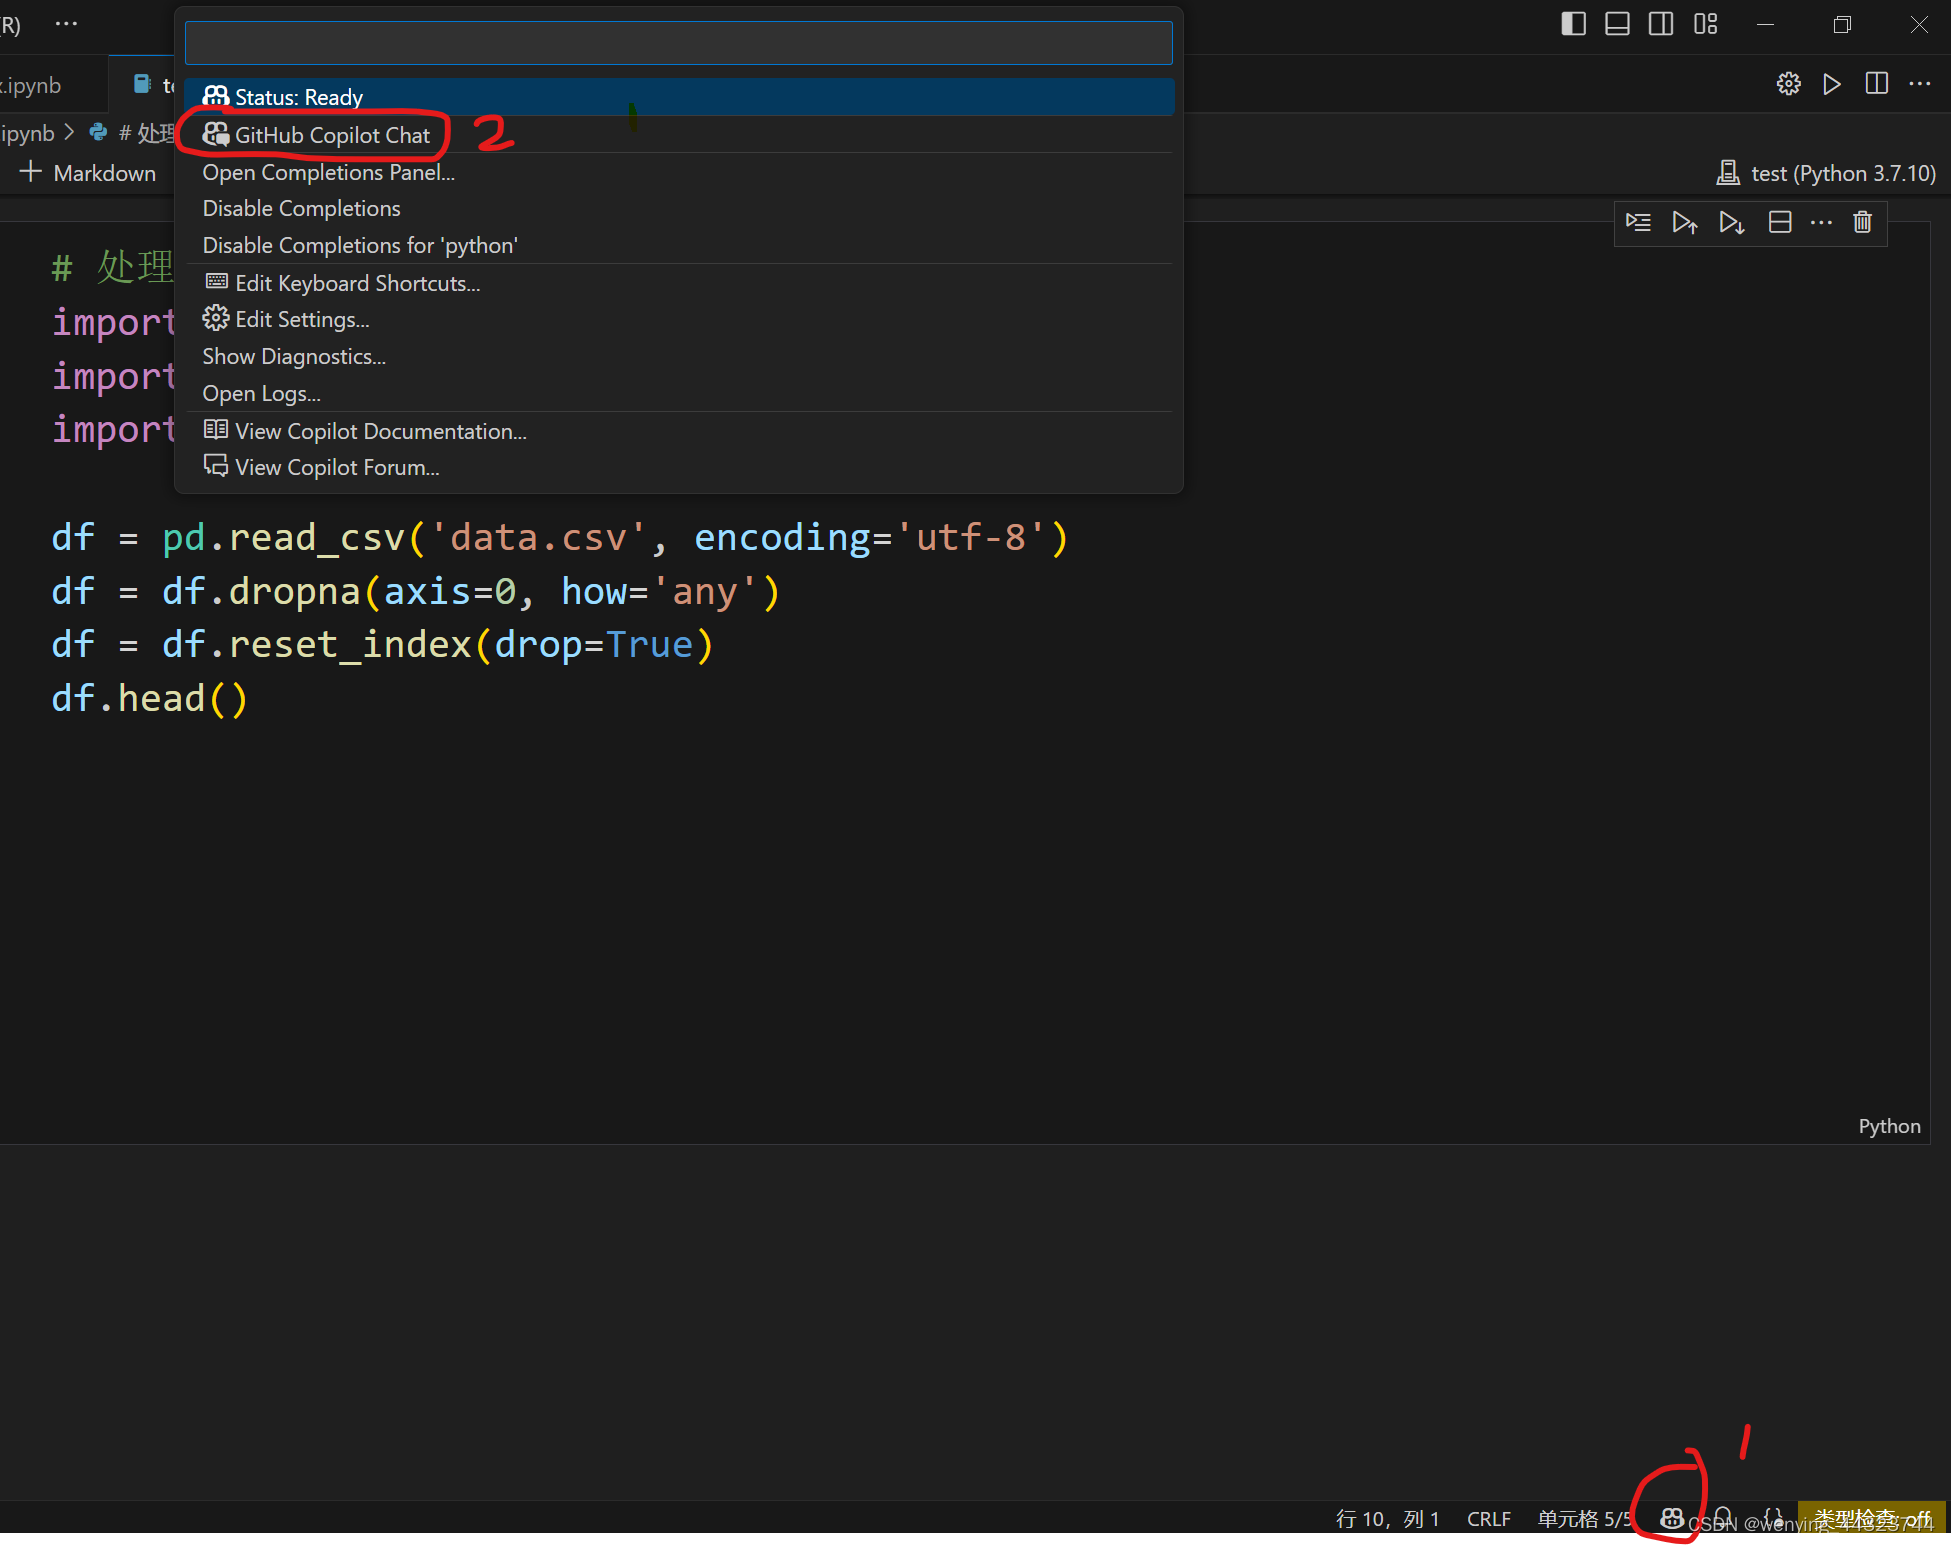
Task: Toggle the primary side bar
Action: [1573, 24]
